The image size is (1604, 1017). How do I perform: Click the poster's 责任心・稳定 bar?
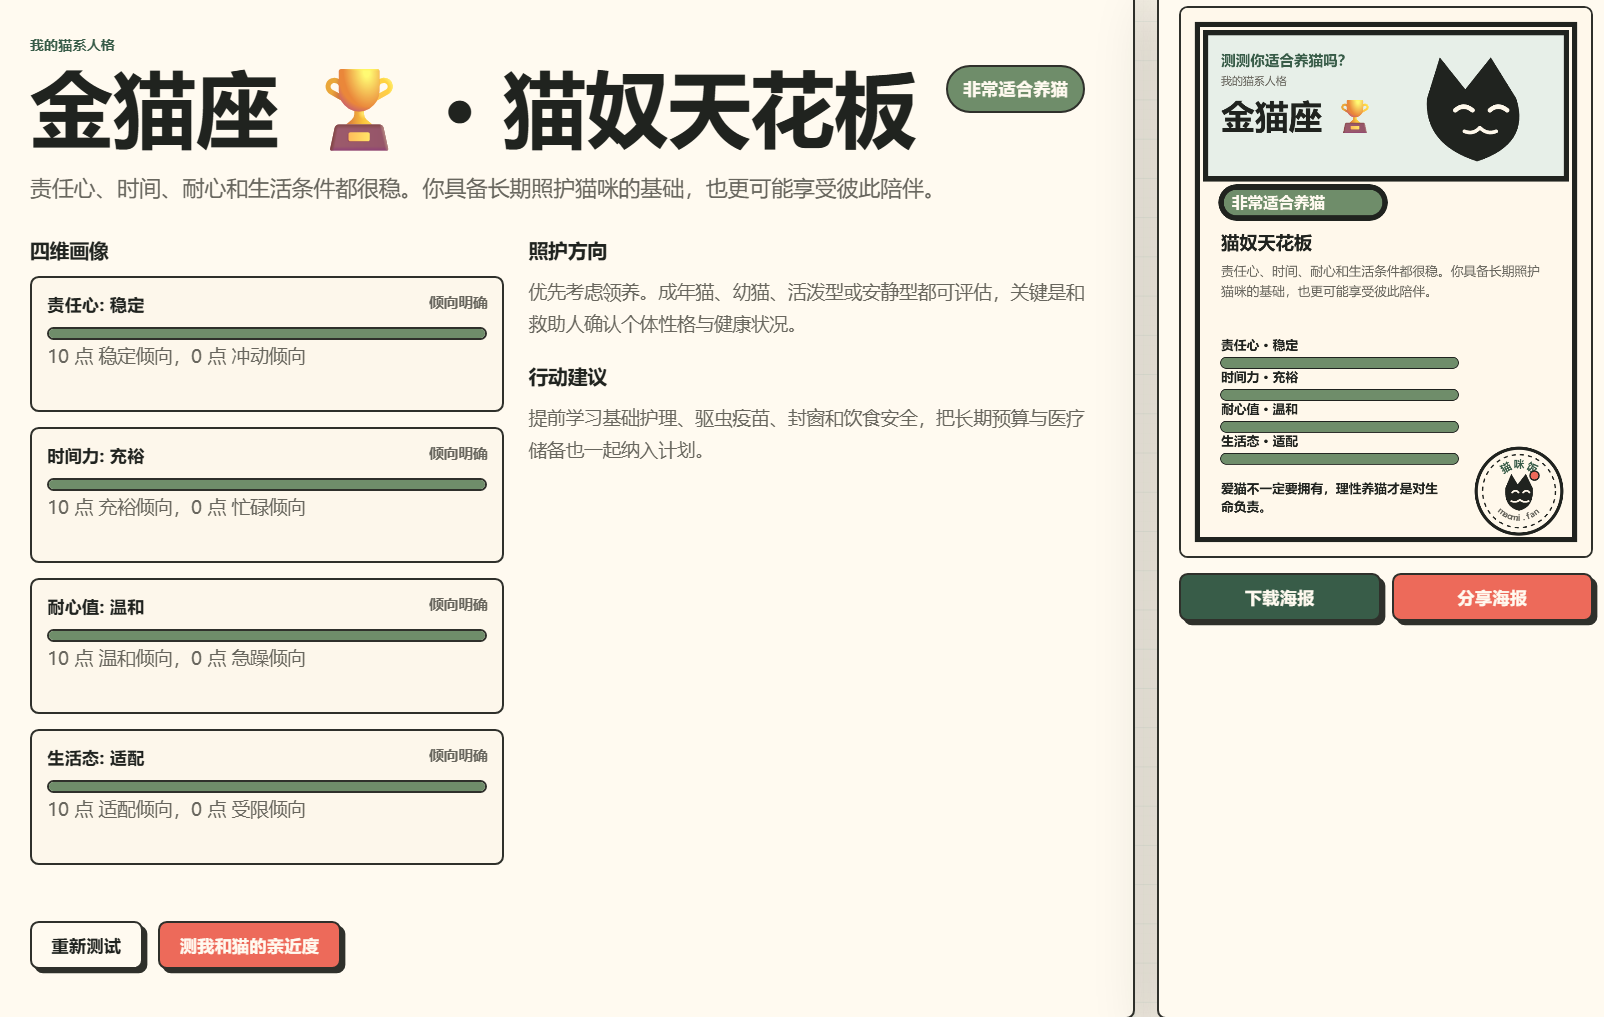1339,363
